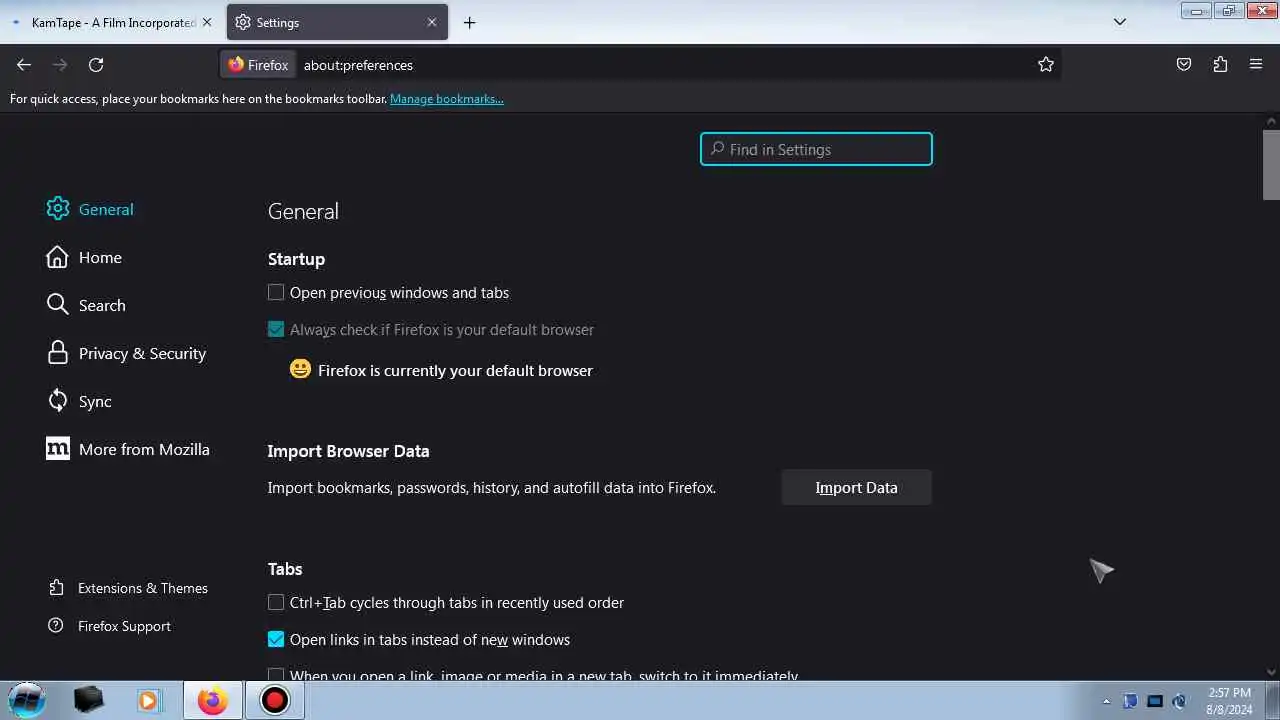
Task: Click the Import Data button
Action: click(857, 488)
